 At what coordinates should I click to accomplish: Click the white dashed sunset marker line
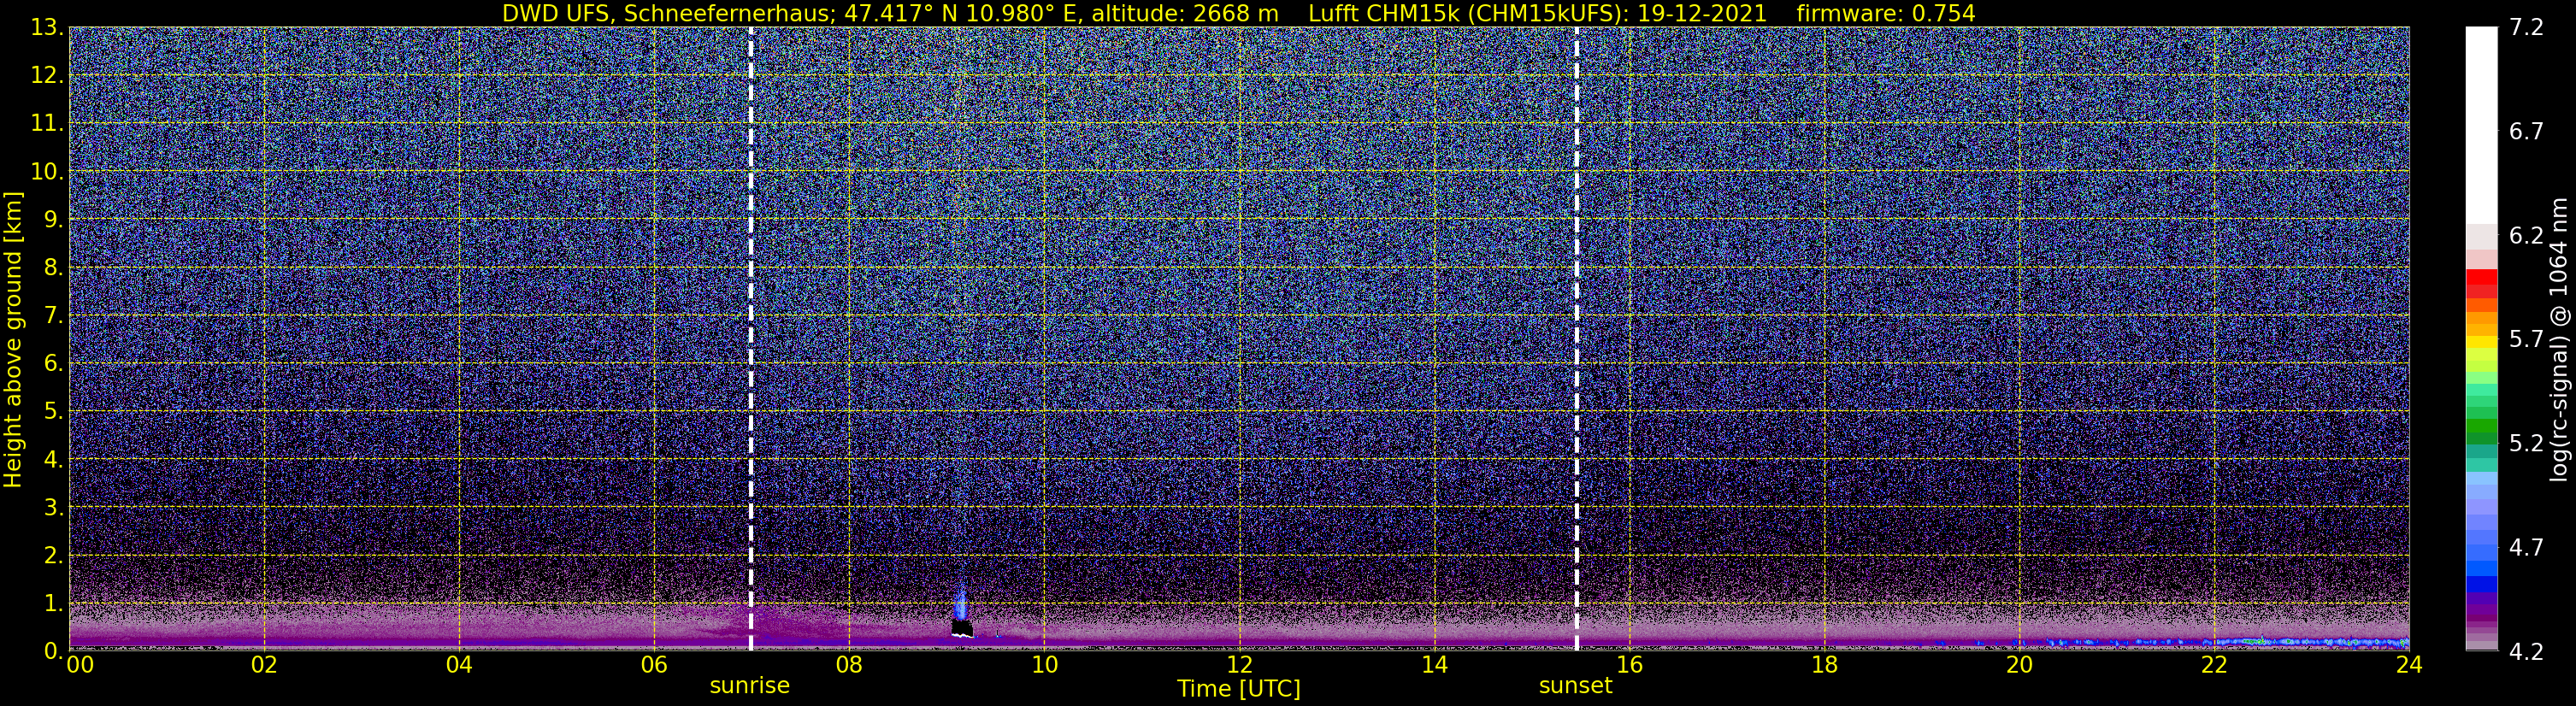[1577, 338]
